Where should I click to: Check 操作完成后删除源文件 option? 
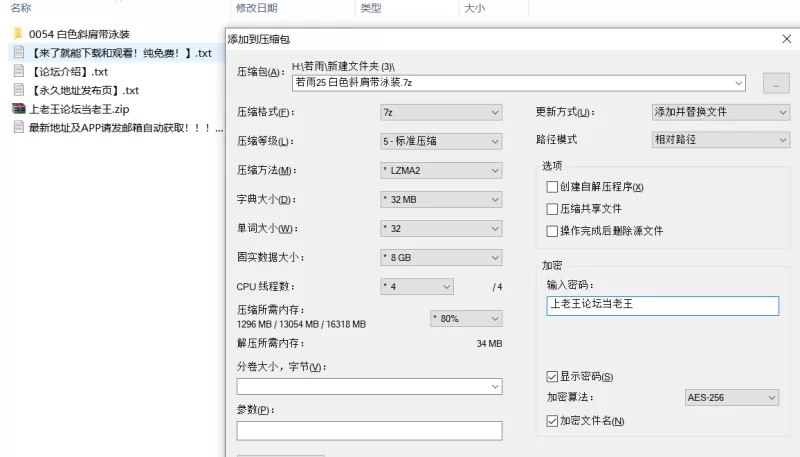(552, 231)
